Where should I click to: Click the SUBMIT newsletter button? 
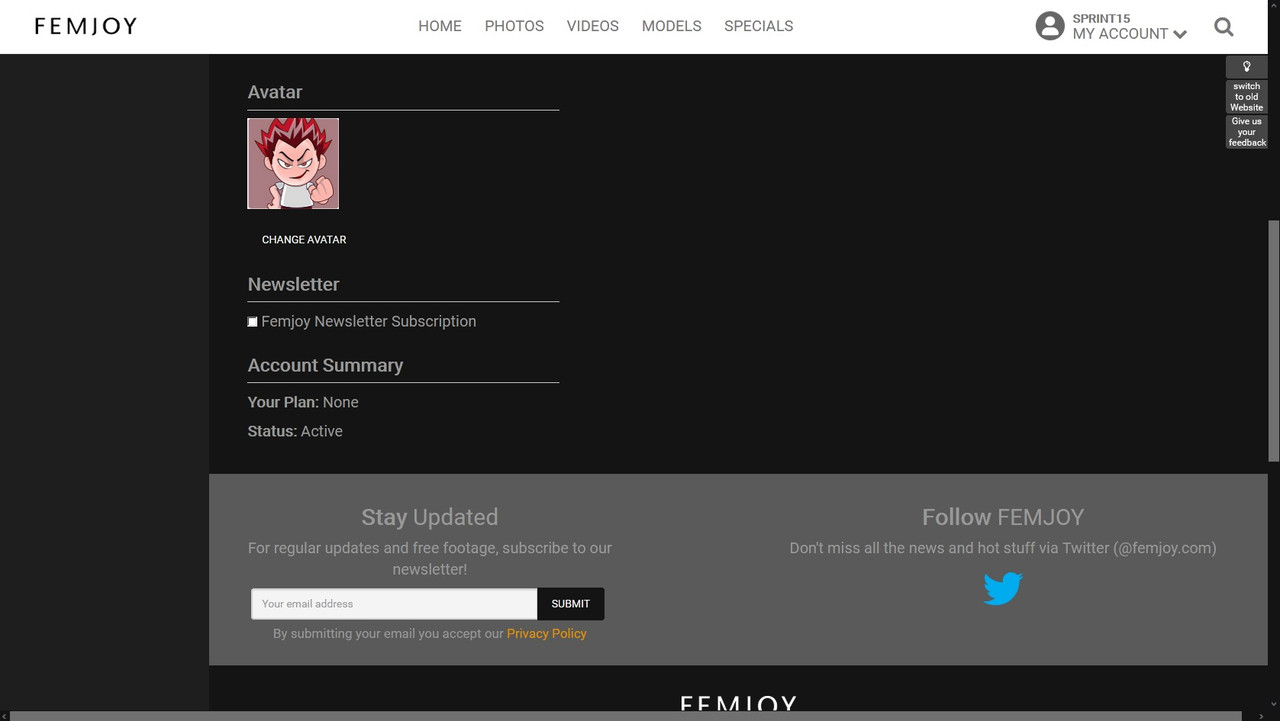click(x=571, y=604)
